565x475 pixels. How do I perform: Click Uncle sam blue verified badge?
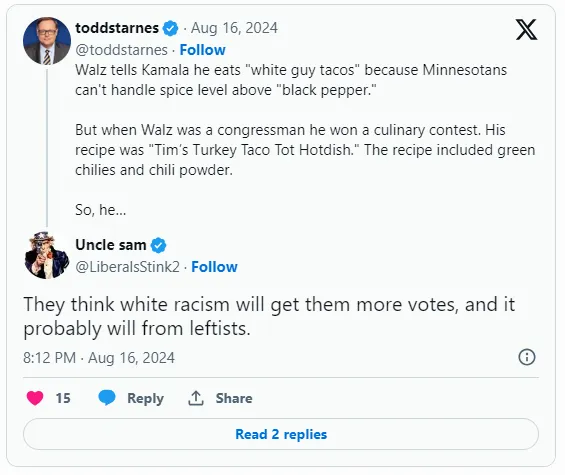pos(158,245)
